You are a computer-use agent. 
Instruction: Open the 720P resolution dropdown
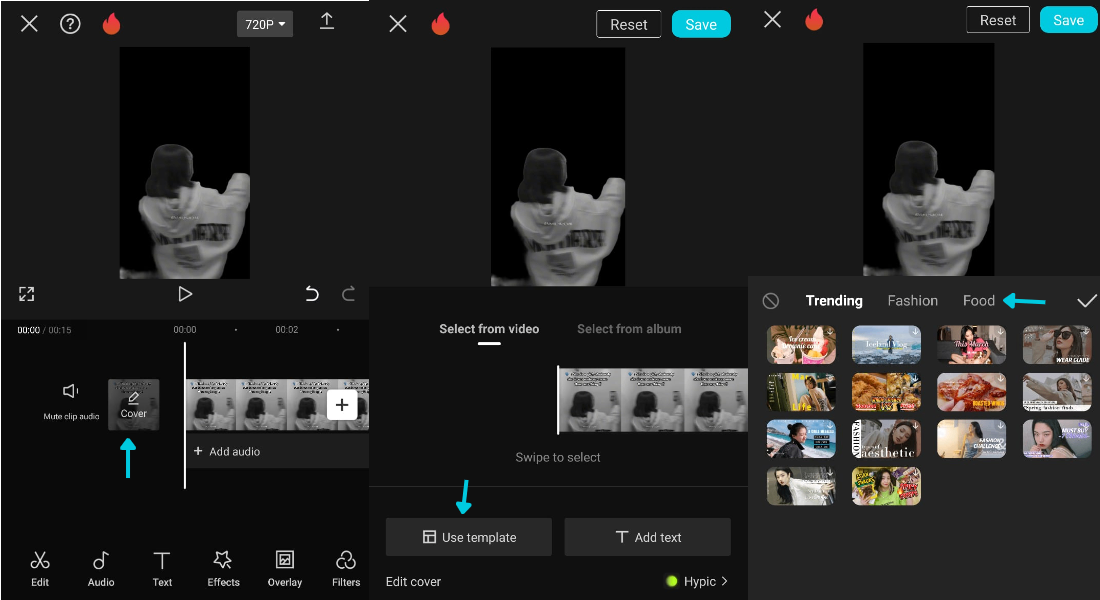tap(264, 25)
